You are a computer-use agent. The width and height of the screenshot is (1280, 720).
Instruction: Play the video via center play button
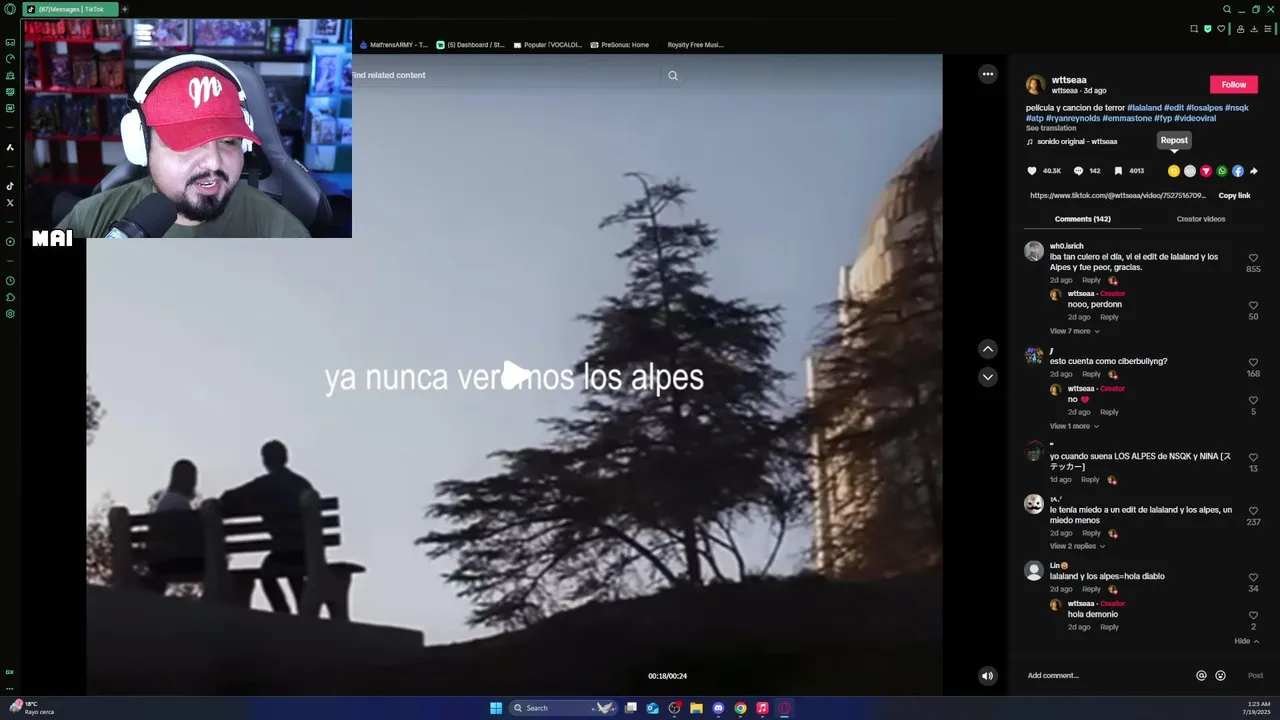514,376
